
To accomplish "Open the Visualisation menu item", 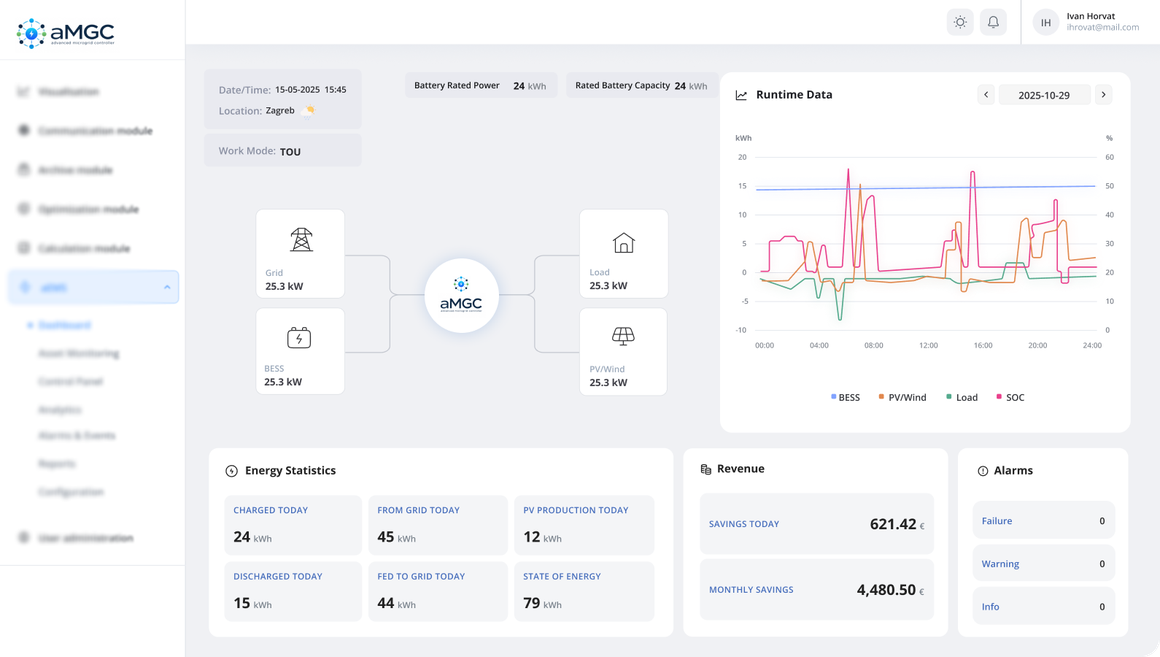I will point(68,92).
